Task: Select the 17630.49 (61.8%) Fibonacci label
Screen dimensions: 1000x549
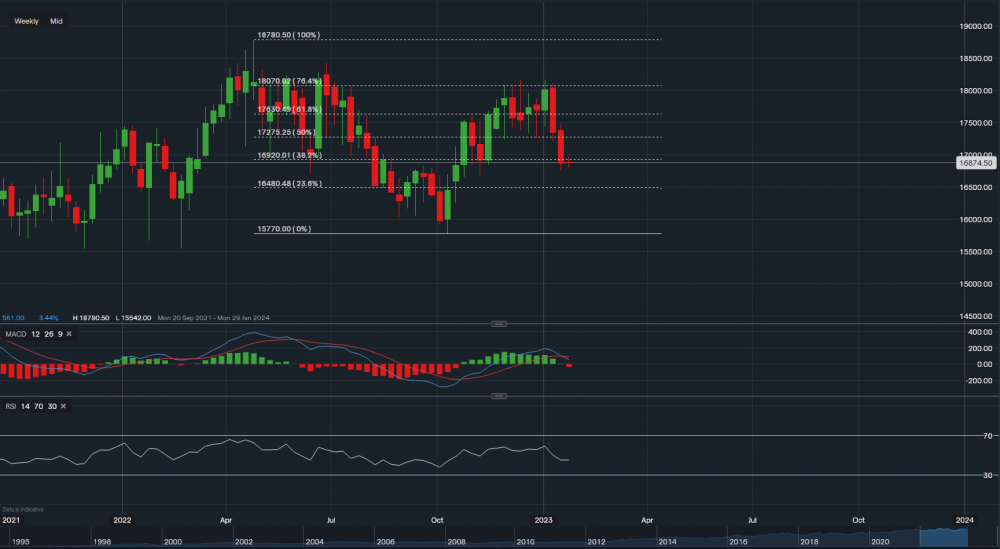Action: 289,110
